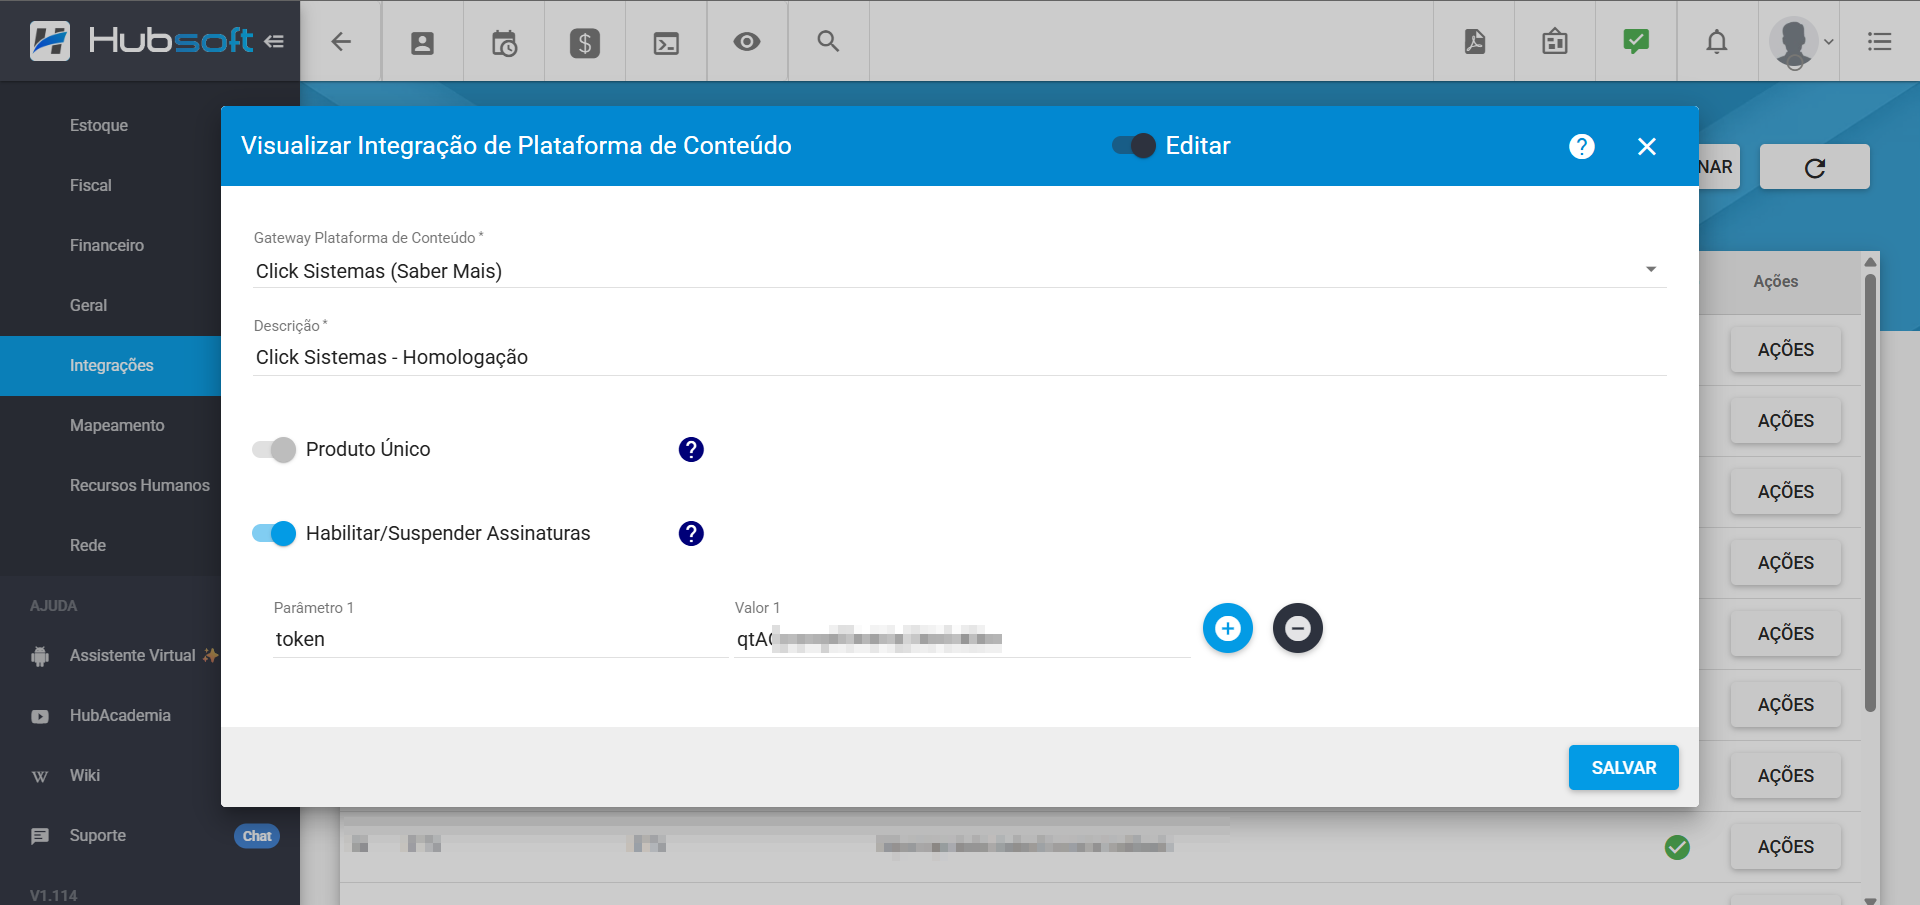Click the eye view icon in toolbar
Image resolution: width=1920 pixels, height=905 pixels.
click(747, 41)
